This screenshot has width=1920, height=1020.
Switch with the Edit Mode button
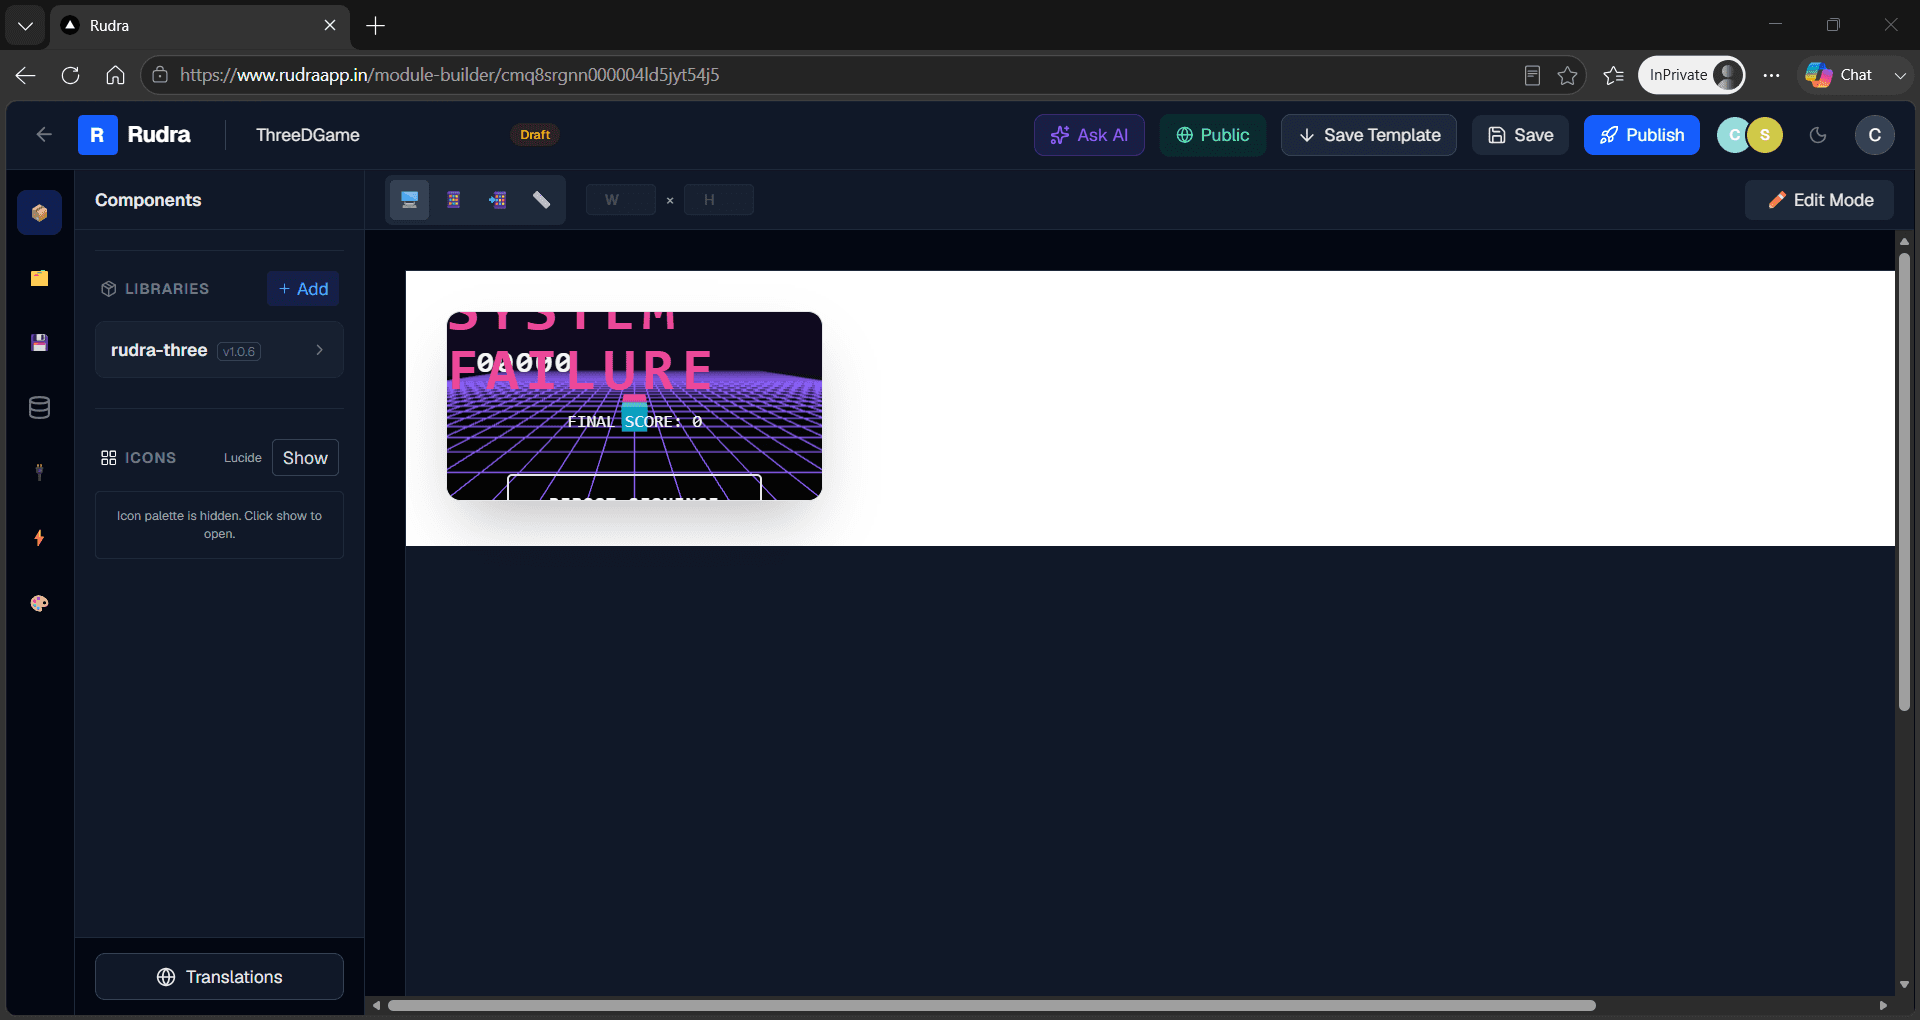[1819, 200]
